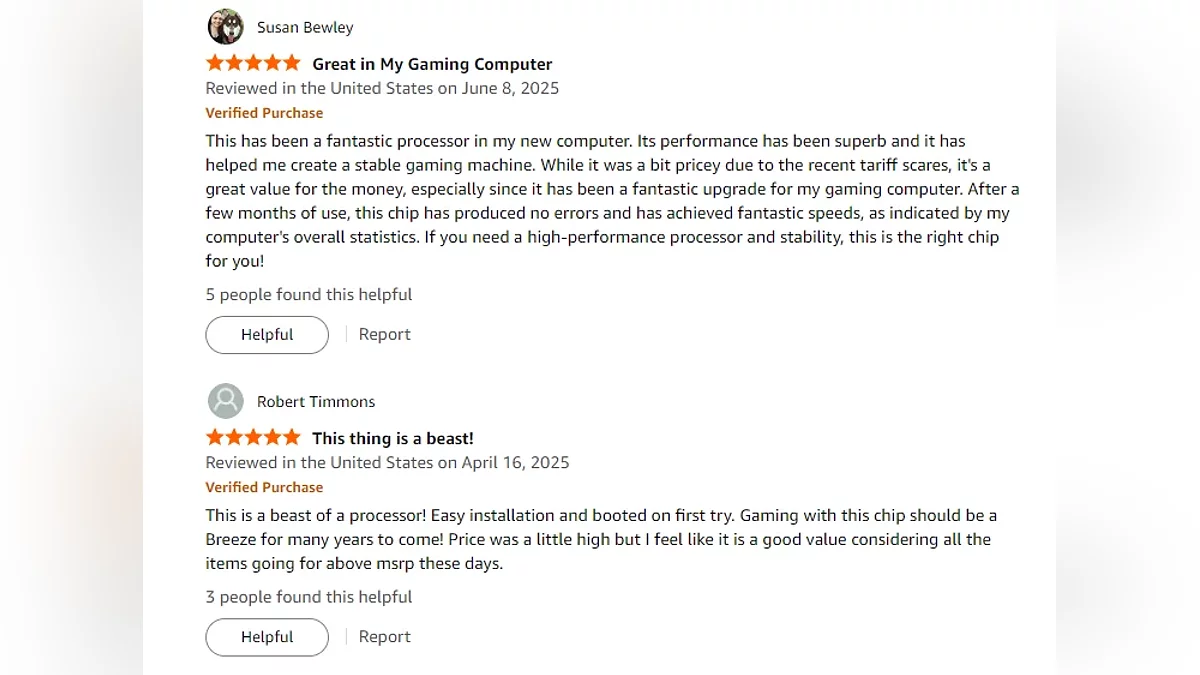Screen dimensions: 1200x675
Task: Mark Susan Bewley's review as Helpful
Action: click(x=267, y=335)
